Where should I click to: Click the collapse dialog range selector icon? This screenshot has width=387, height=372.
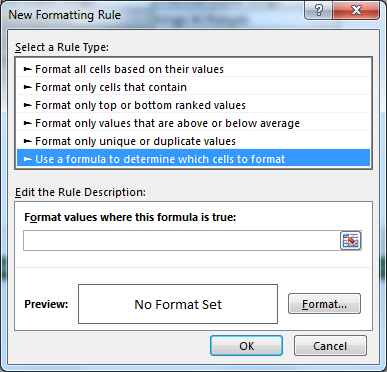350,240
